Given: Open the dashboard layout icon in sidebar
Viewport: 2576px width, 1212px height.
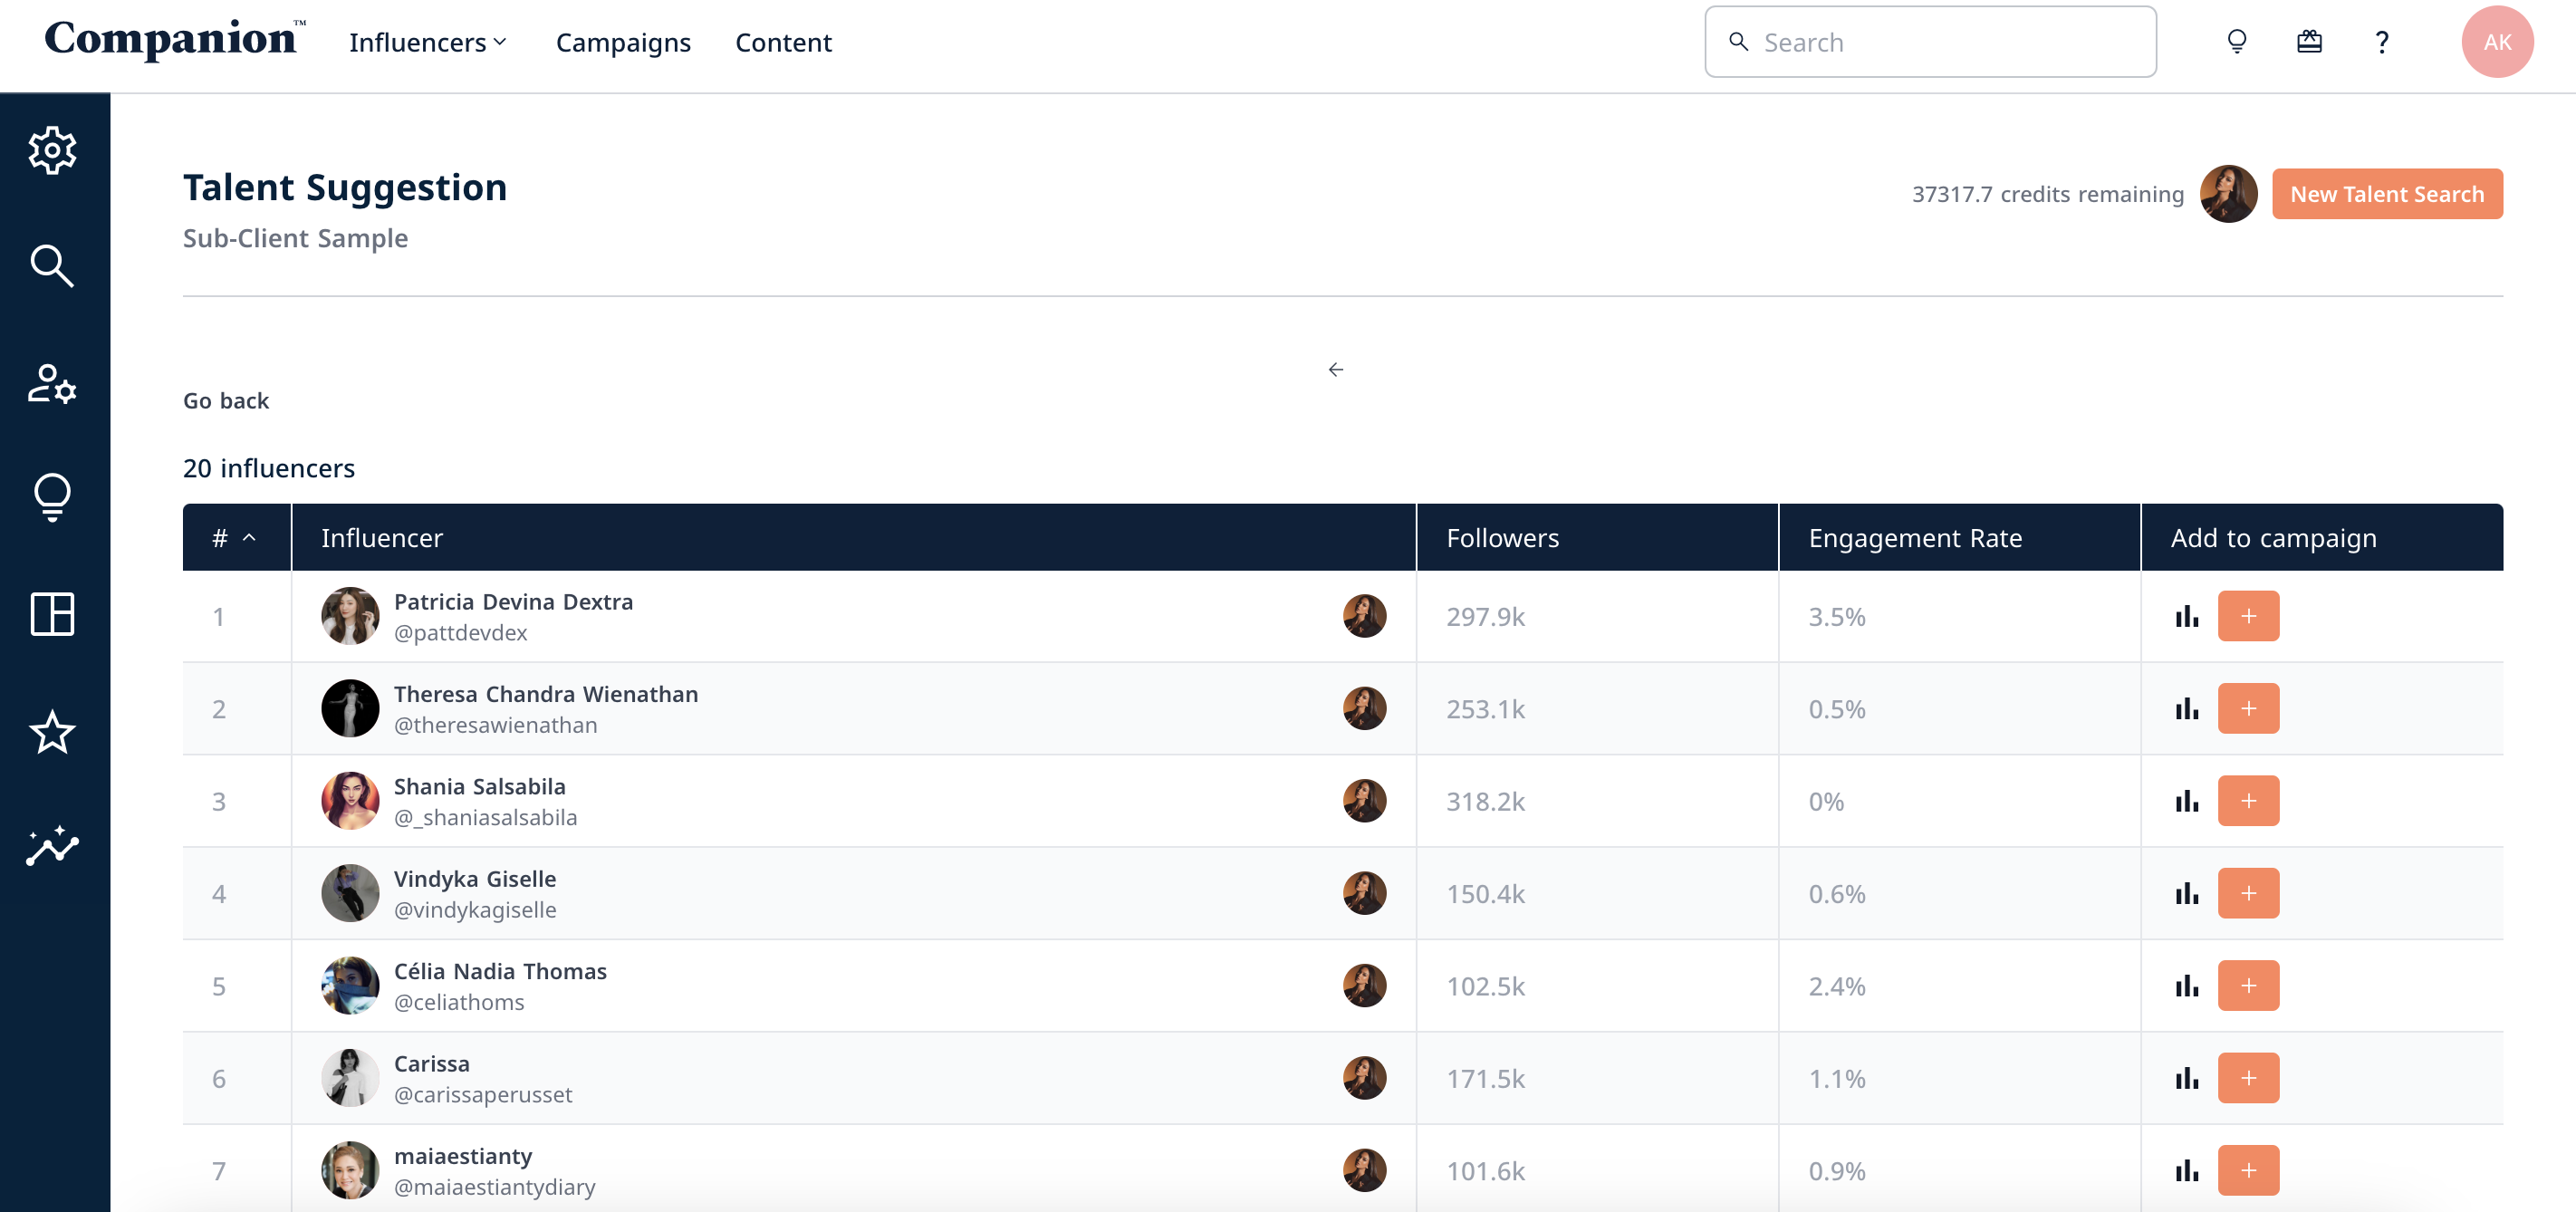Looking at the screenshot, I should pos(52,614).
